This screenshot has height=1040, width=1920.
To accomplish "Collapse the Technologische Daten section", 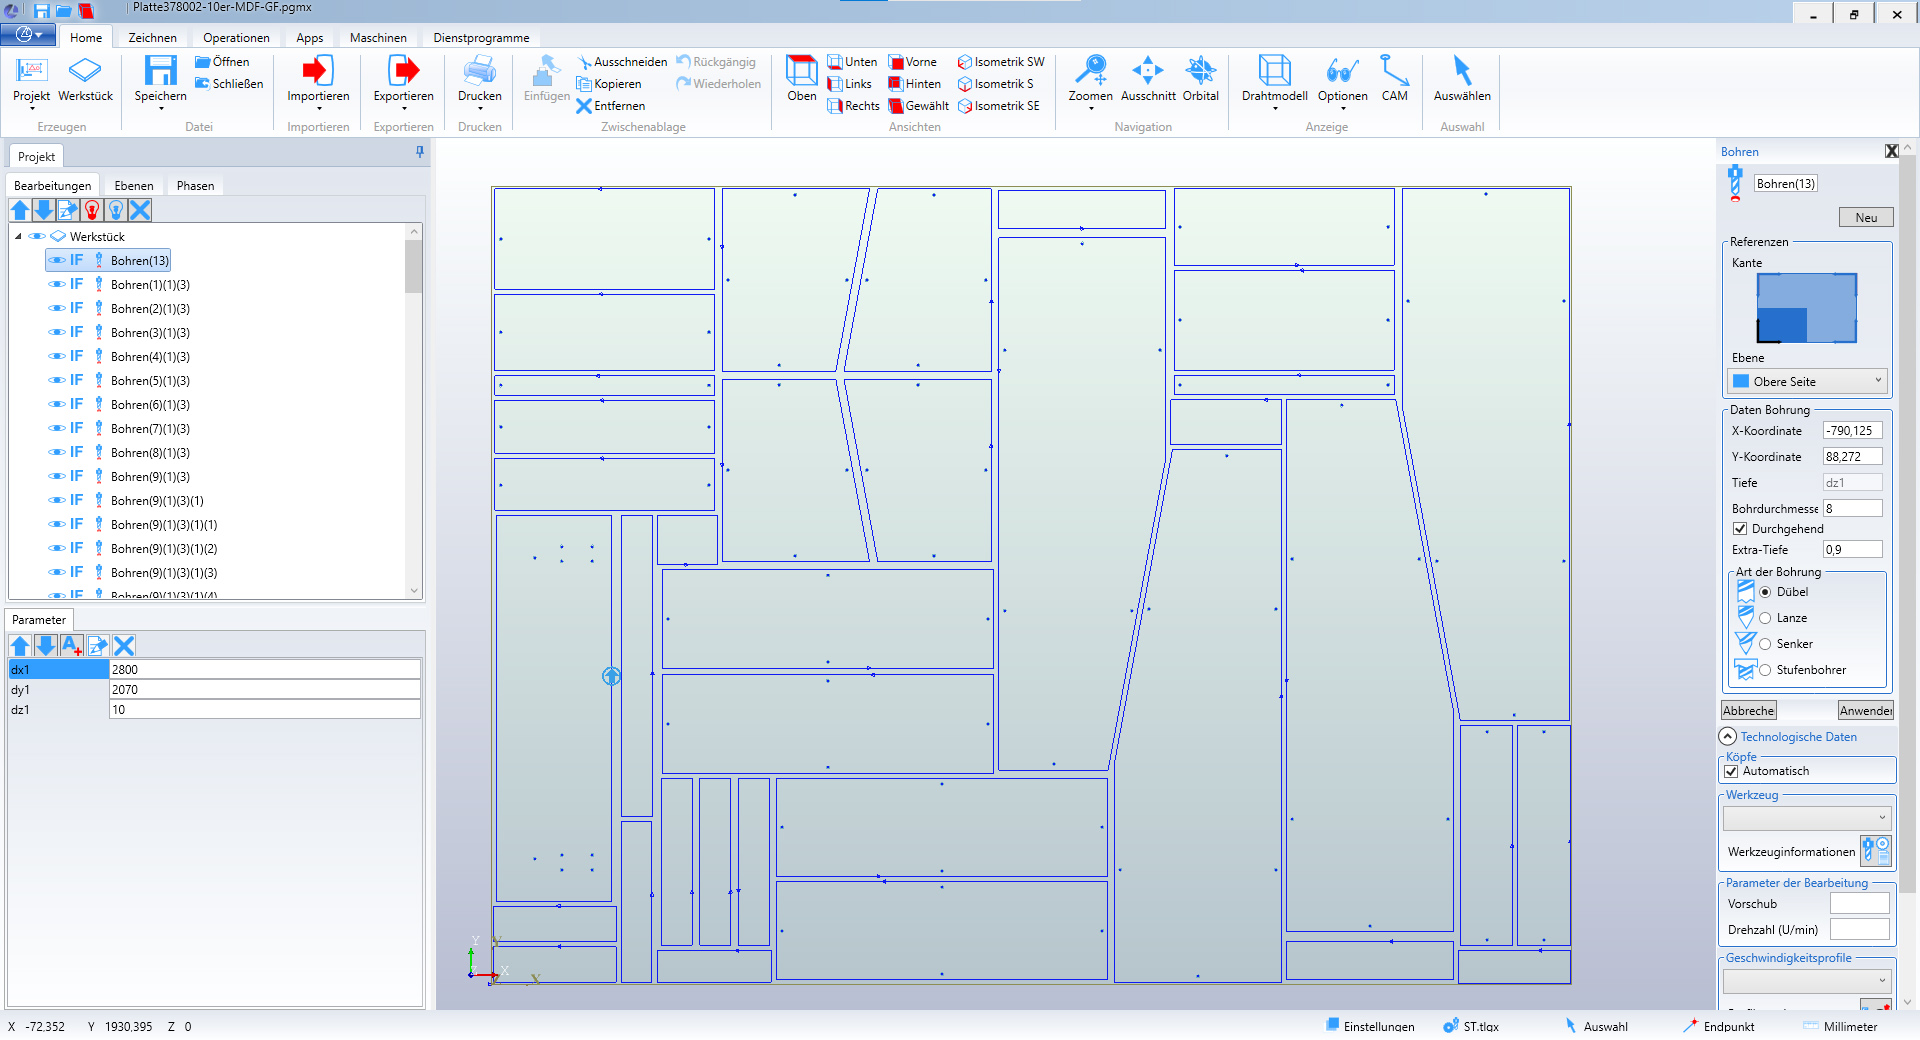I will tap(1728, 736).
